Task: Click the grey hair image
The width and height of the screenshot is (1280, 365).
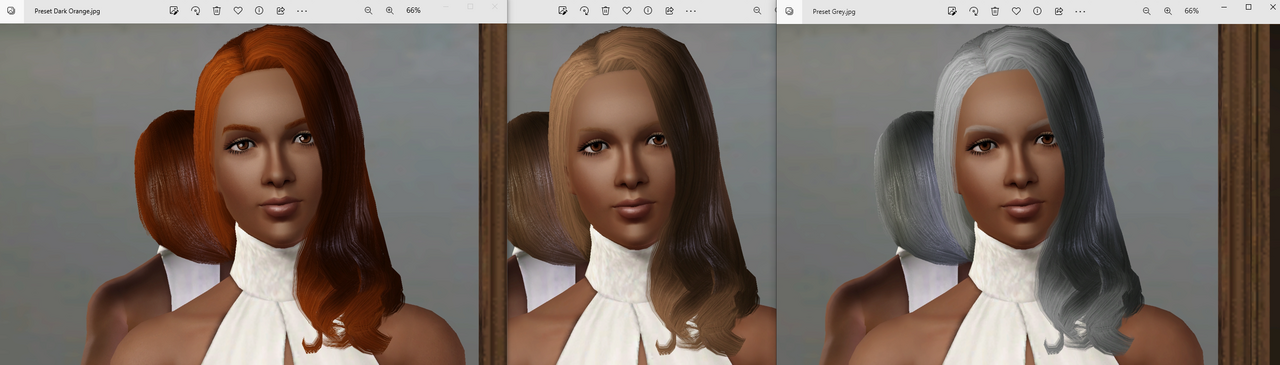Action: pos(1028,194)
